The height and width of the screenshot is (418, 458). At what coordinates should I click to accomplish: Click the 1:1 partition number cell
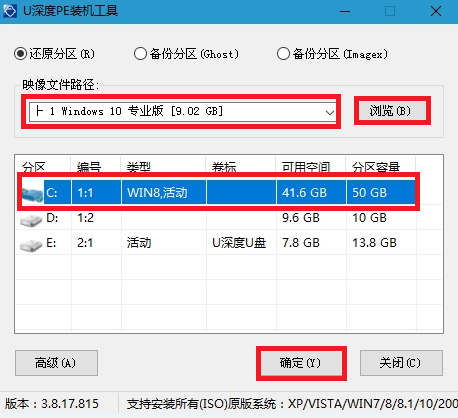tap(85, 193)
